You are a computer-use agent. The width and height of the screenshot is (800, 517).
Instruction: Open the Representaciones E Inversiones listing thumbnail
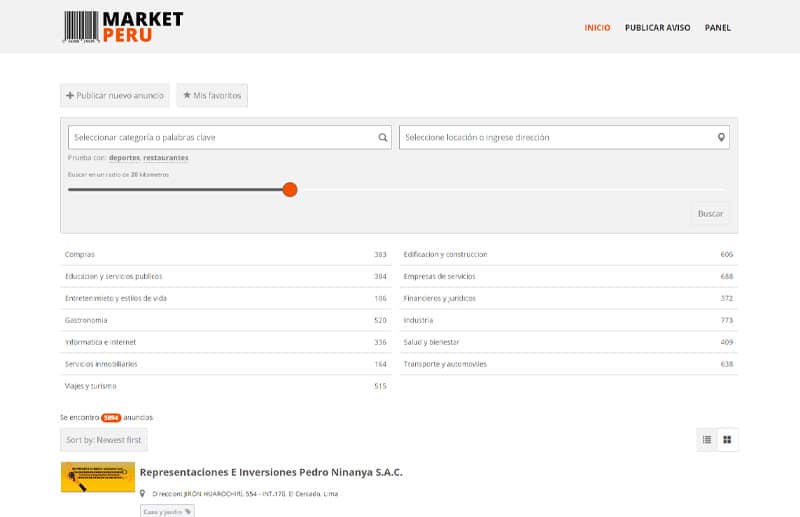coord(98,477)
